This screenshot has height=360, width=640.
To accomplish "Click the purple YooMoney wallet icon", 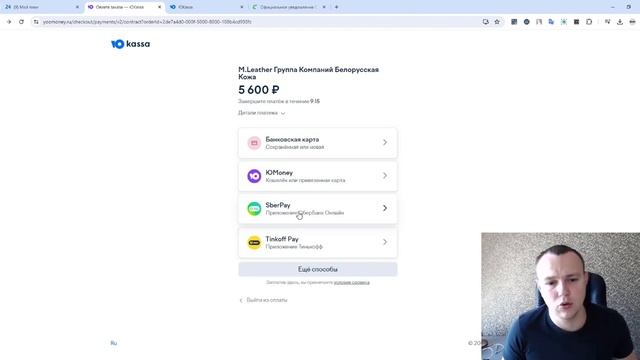I will click(x=254, y=176).
